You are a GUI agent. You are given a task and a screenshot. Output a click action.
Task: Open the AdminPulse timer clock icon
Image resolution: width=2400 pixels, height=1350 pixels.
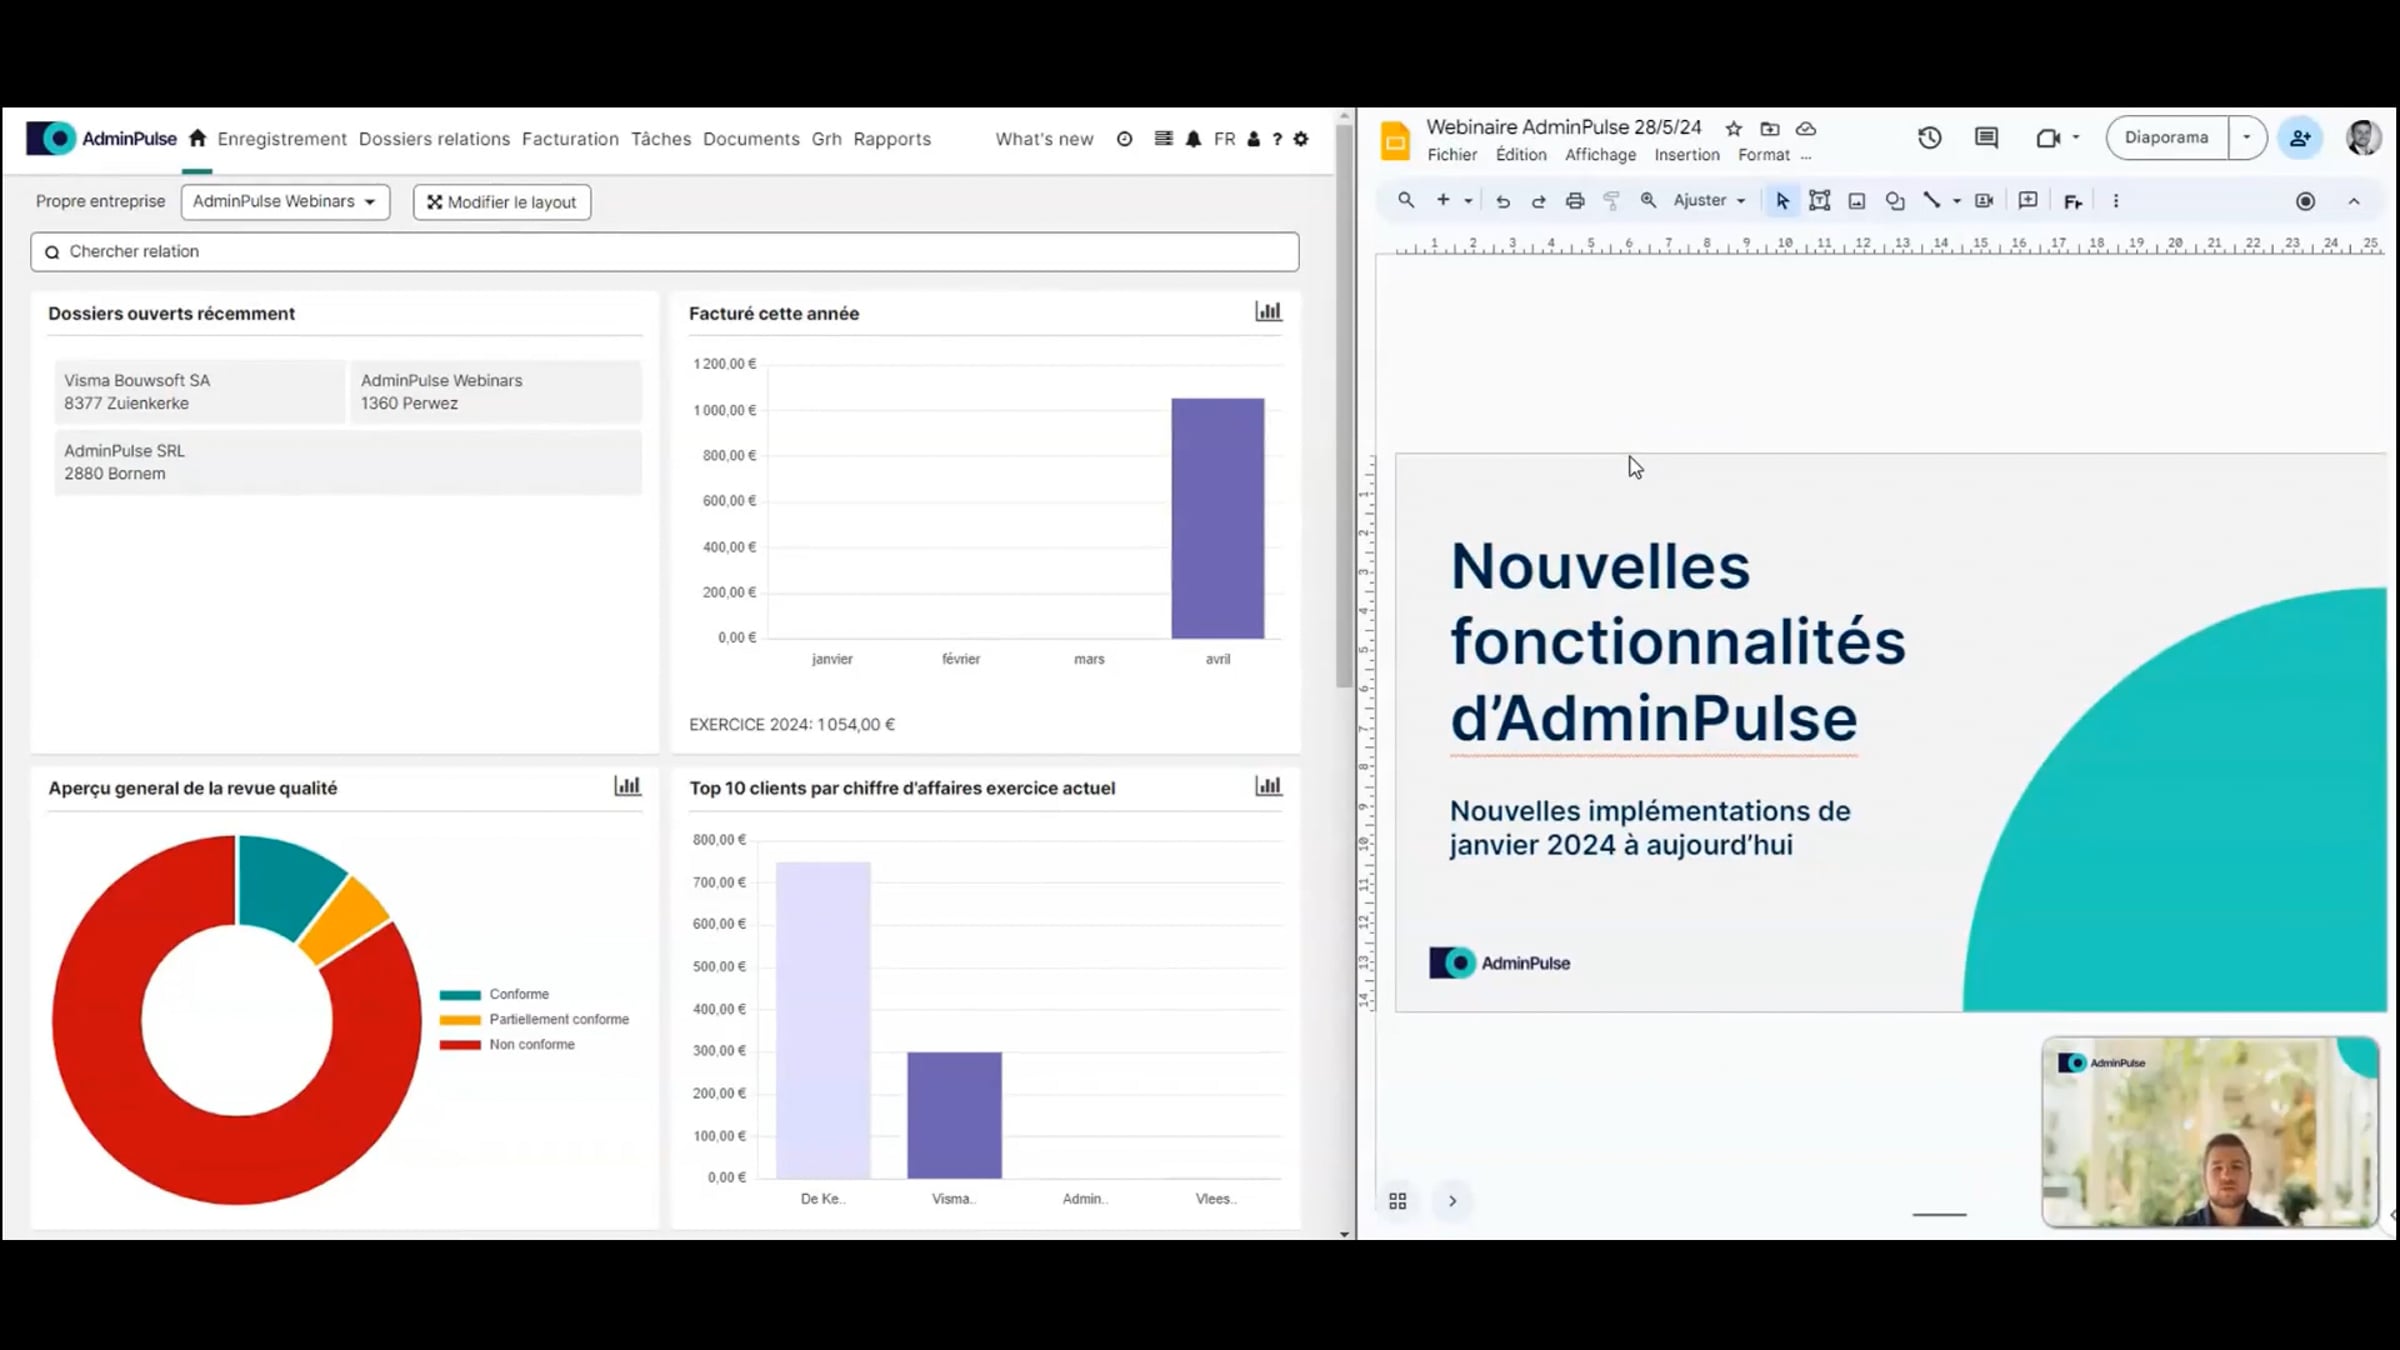click(1124, 139)
